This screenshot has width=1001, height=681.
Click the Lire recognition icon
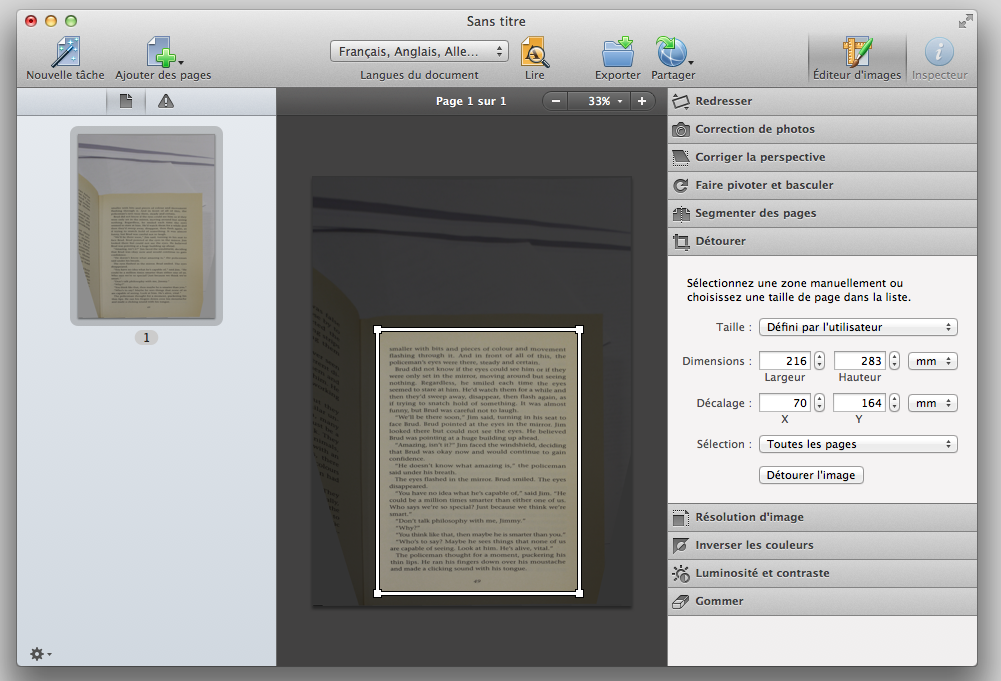pos(535,52)
